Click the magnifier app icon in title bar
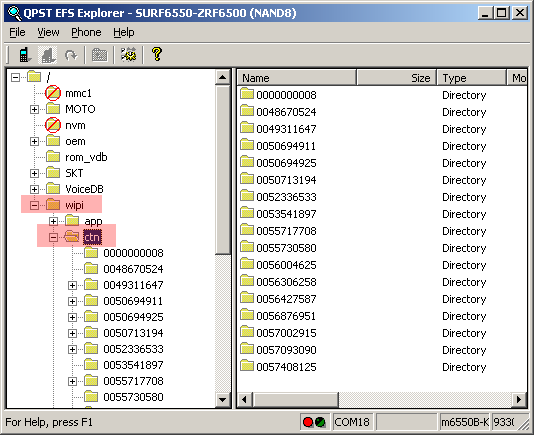 coord(14,13)
